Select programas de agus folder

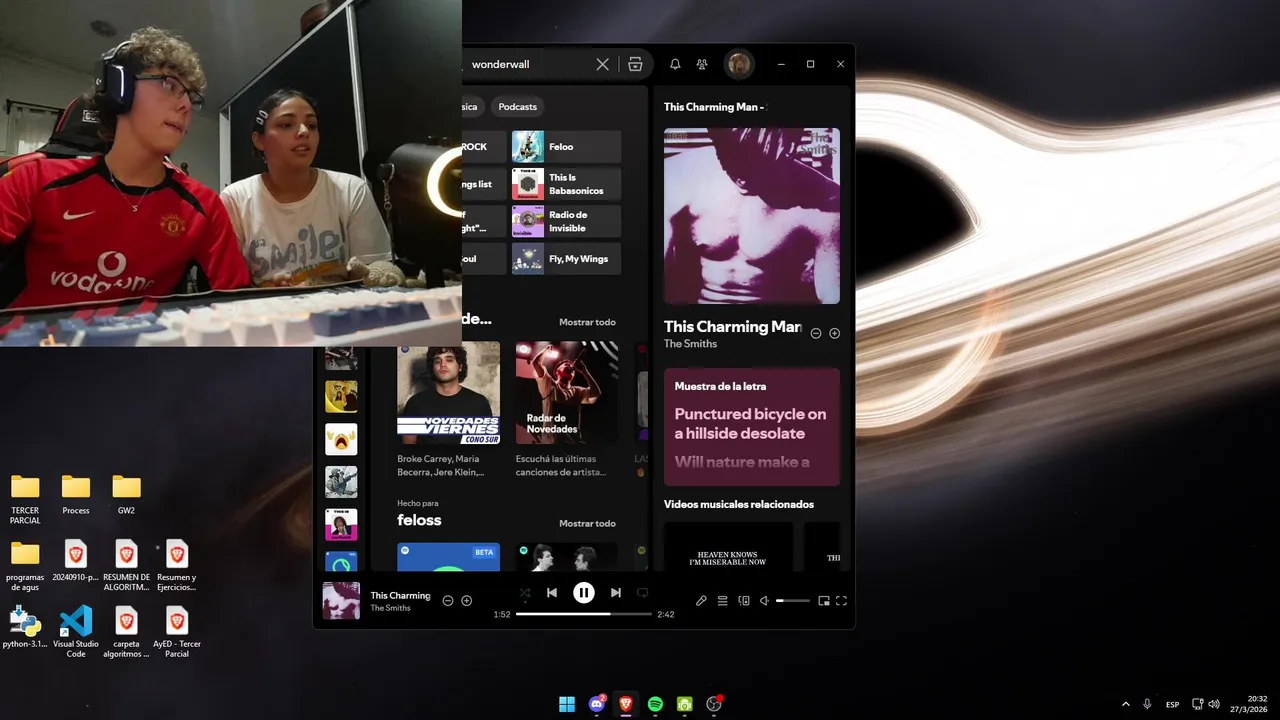(x=25, y=567)
